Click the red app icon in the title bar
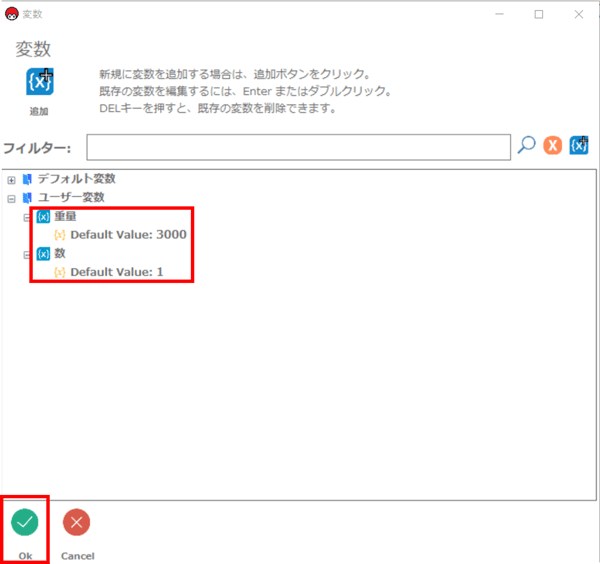This screenshot has height=564, width=600. tap(11, 14)
